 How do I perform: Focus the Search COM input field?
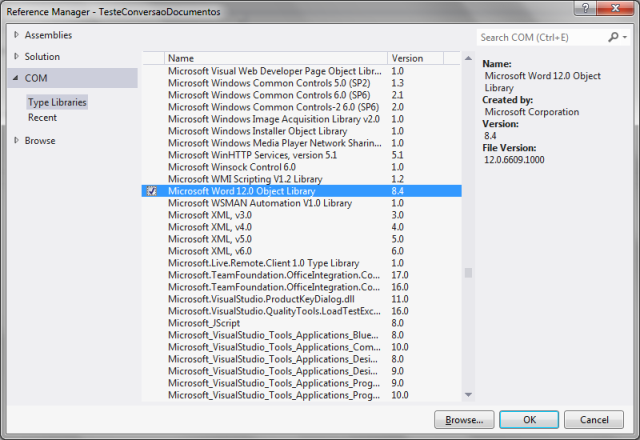click(x=540, y=37)
